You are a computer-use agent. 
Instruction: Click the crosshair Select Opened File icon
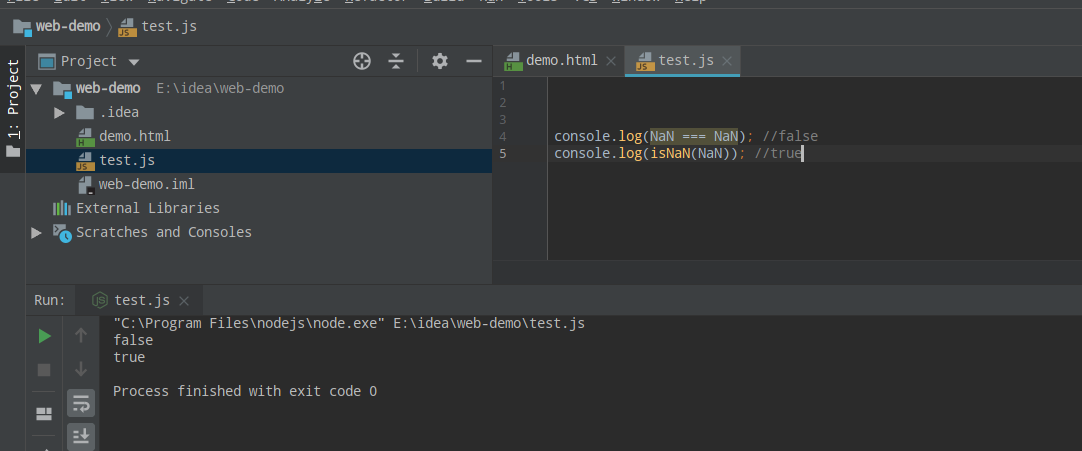[x=362, y=61]
